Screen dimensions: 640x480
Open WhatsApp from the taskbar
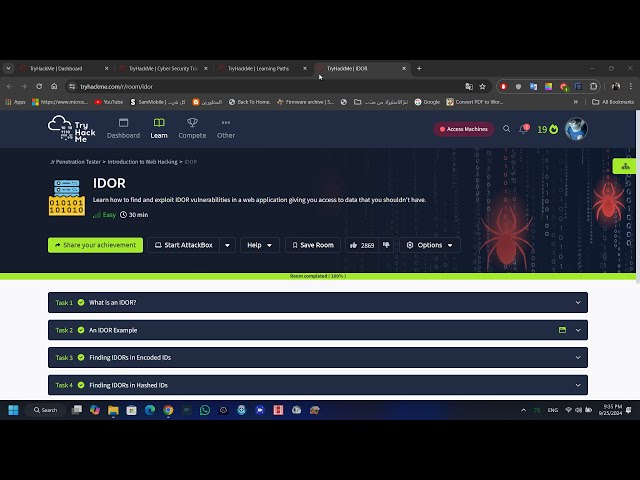point(205,410)
